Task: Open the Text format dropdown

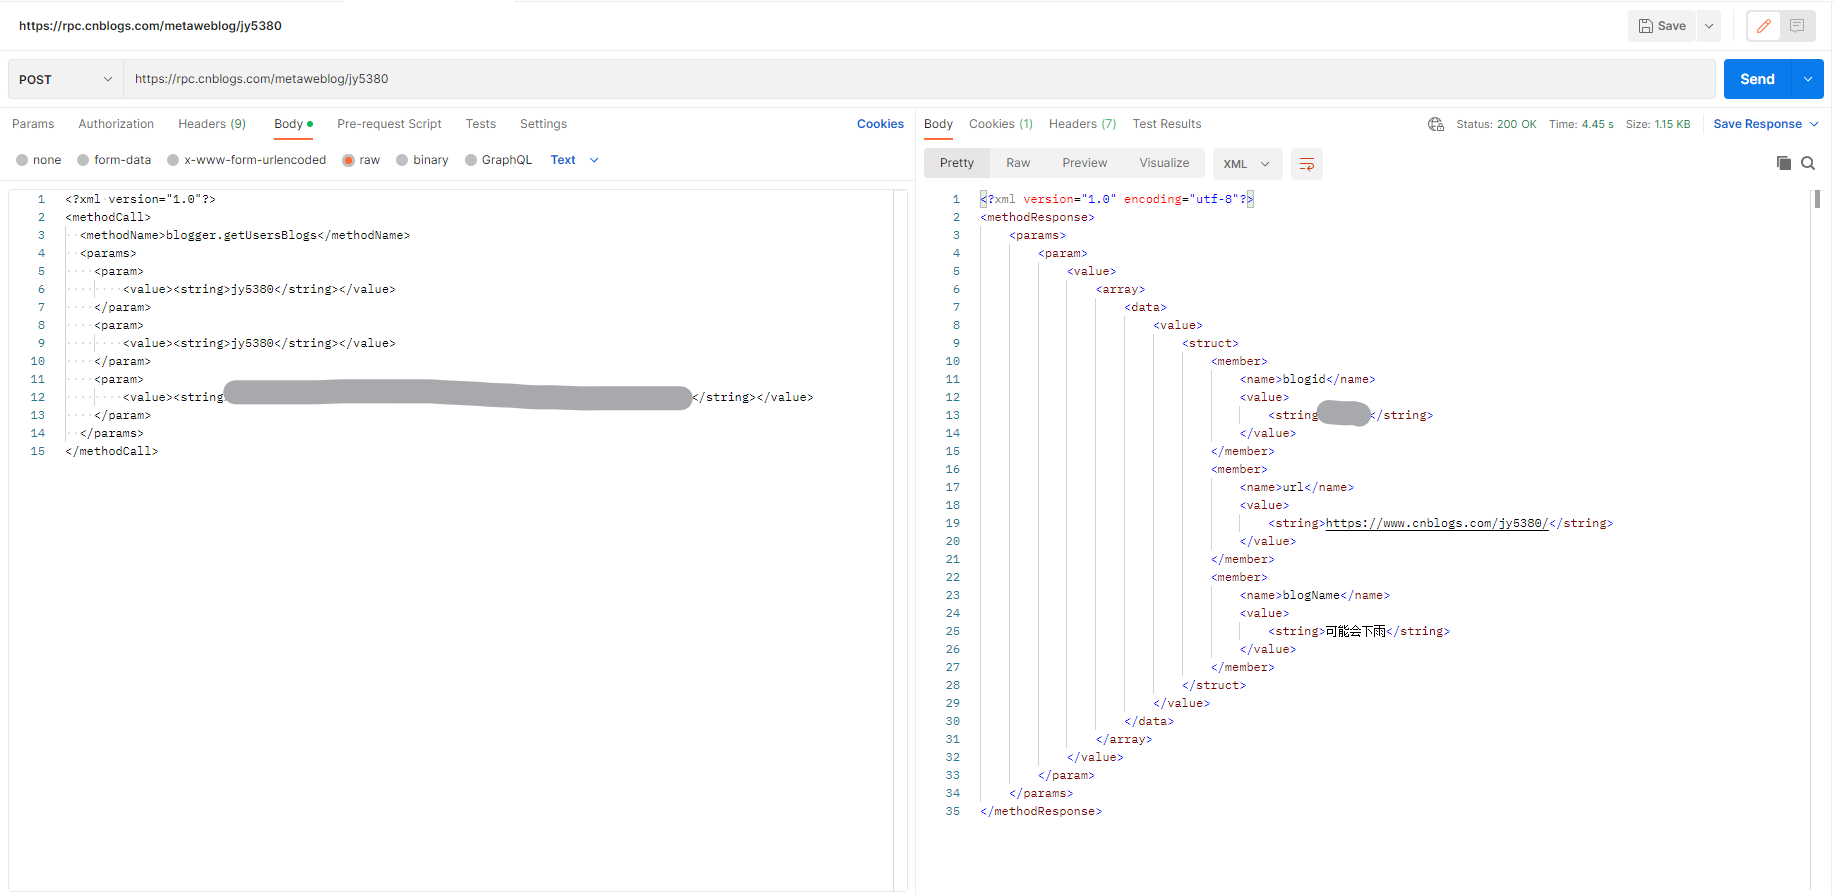Action: [x=574, y=160]
